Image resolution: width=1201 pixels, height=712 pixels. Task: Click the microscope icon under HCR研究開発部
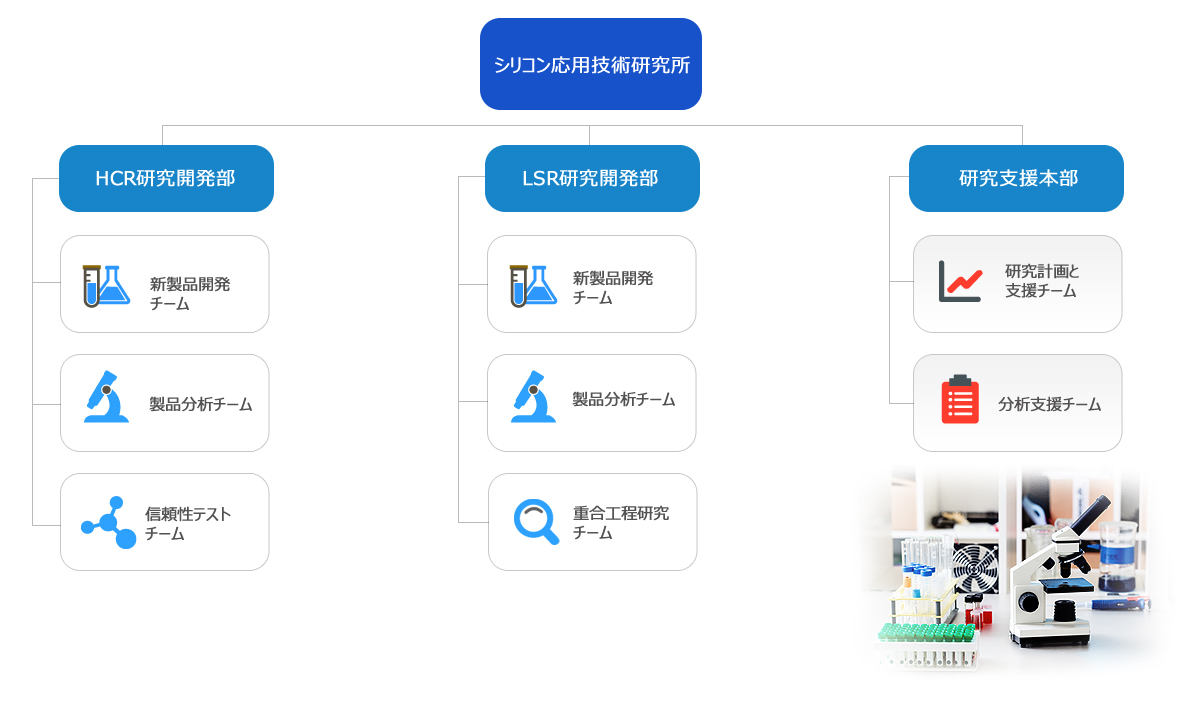coord(106,397)
